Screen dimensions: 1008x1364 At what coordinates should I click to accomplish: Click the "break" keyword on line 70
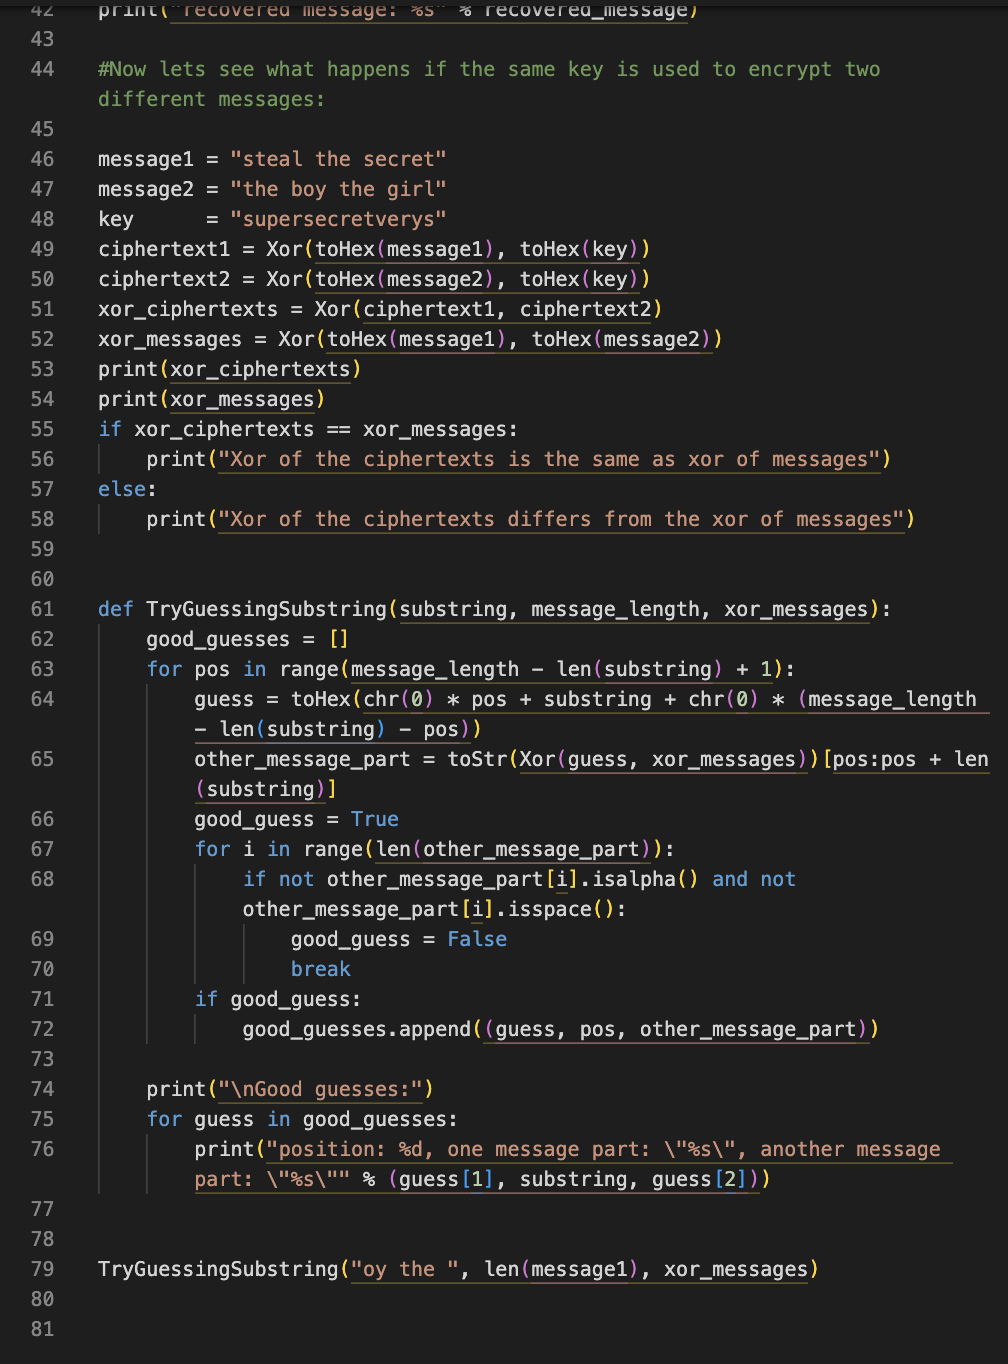click(320, 969)
